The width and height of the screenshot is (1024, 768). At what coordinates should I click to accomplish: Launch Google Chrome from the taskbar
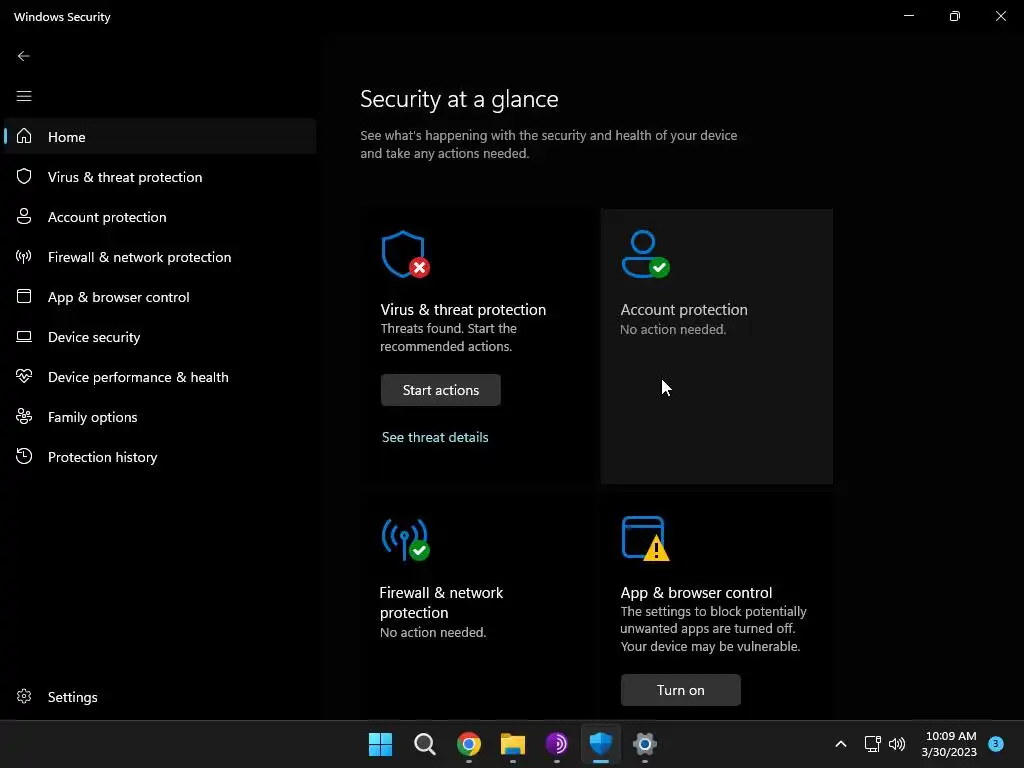pos(469,744)
